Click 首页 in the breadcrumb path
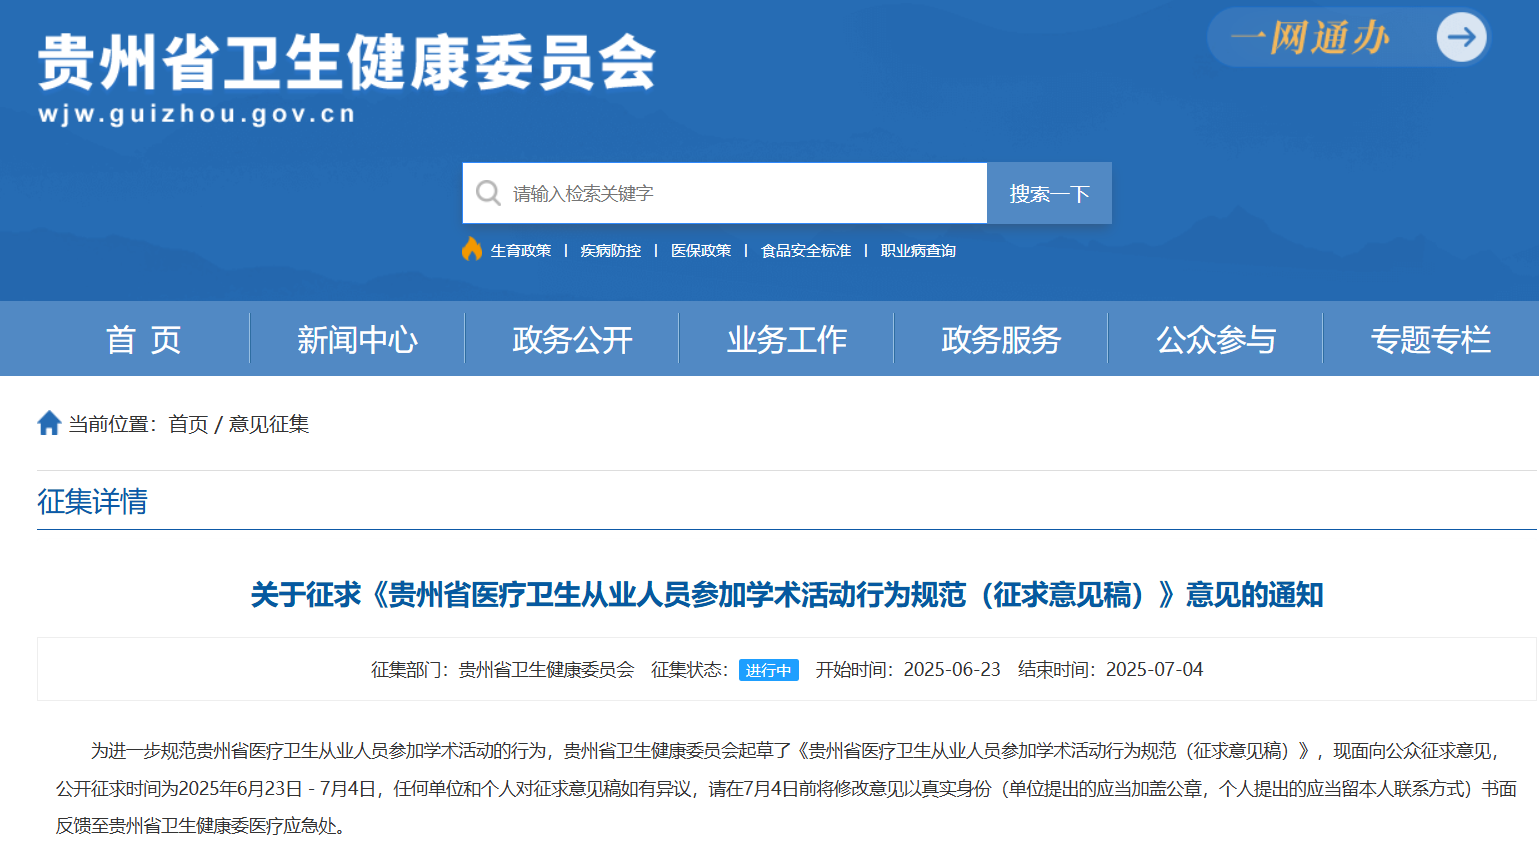The image size is (1539, 851). tap(188, 424)
